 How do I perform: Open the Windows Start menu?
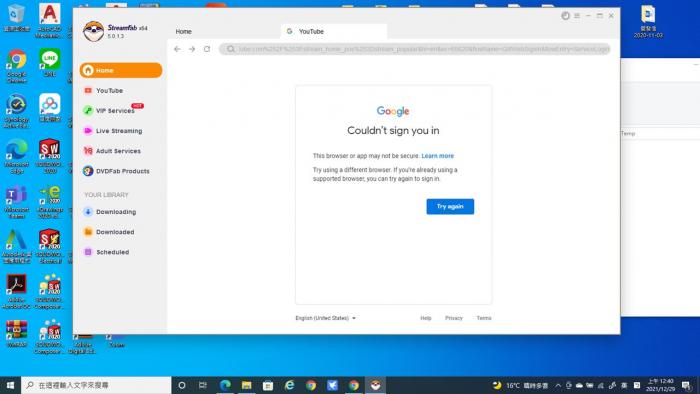10,385
